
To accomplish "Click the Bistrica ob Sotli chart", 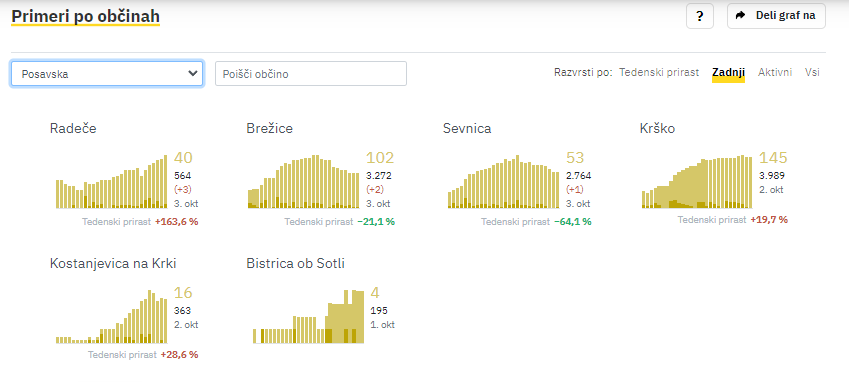I will tap(308, 317).
